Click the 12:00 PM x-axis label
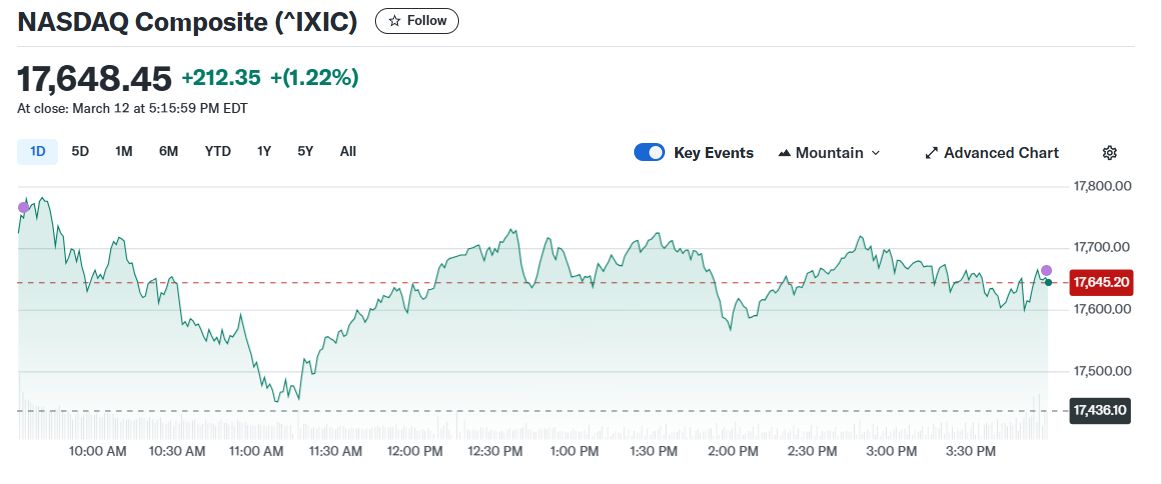 click(416, 451)
